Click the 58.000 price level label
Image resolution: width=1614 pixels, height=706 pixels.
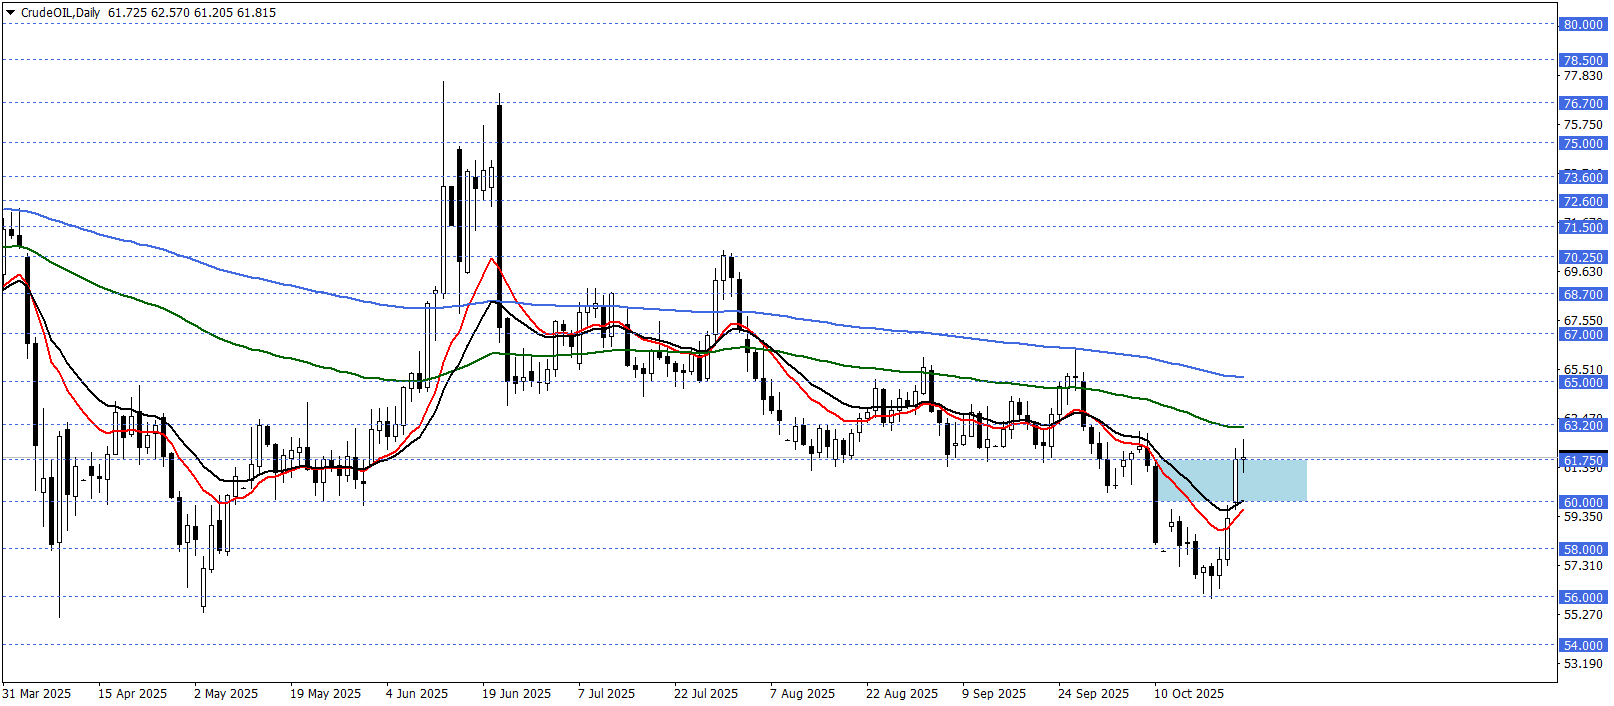pos(1582,549)
